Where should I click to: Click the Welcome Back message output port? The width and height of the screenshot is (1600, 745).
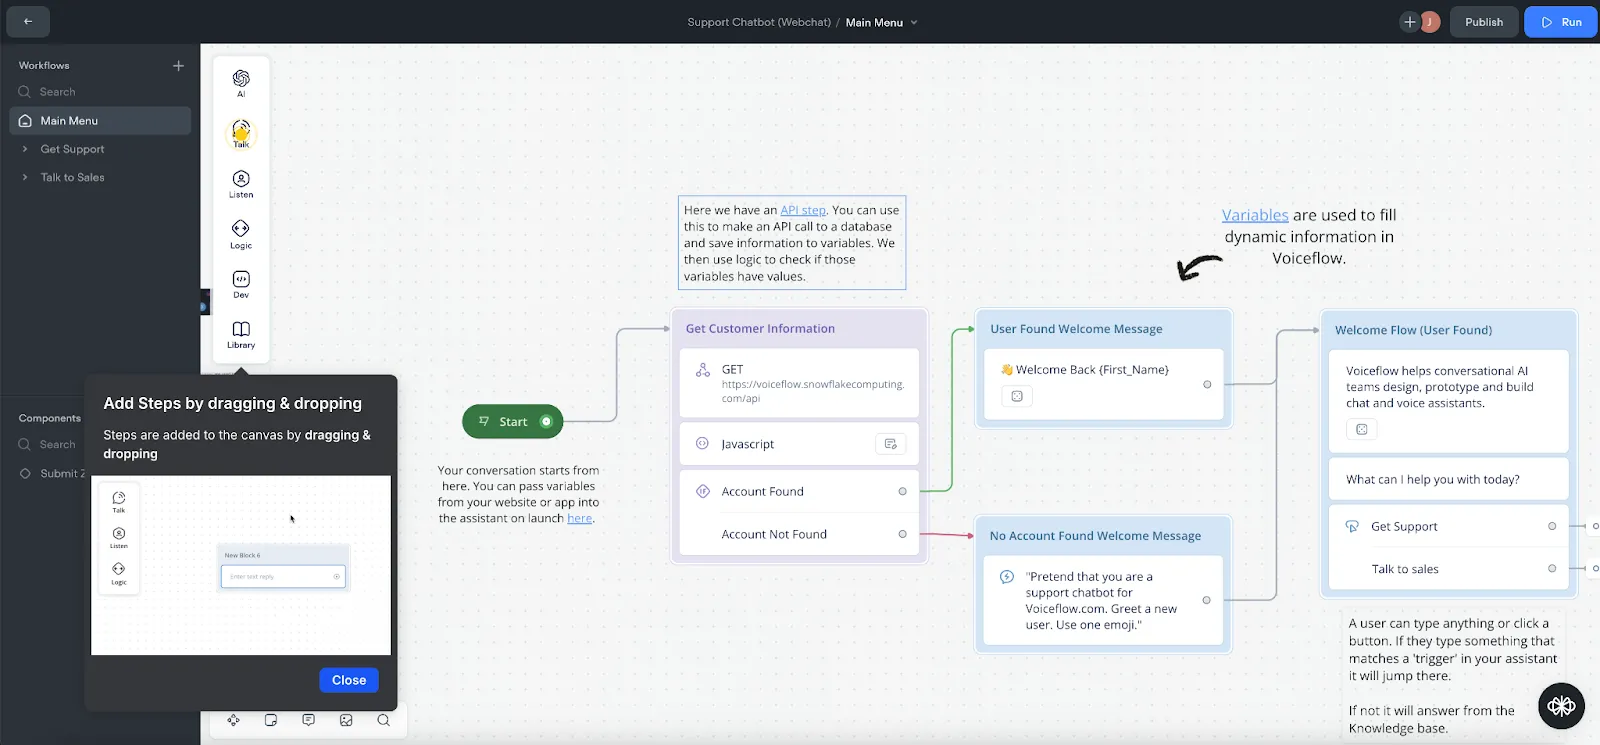1207,384
